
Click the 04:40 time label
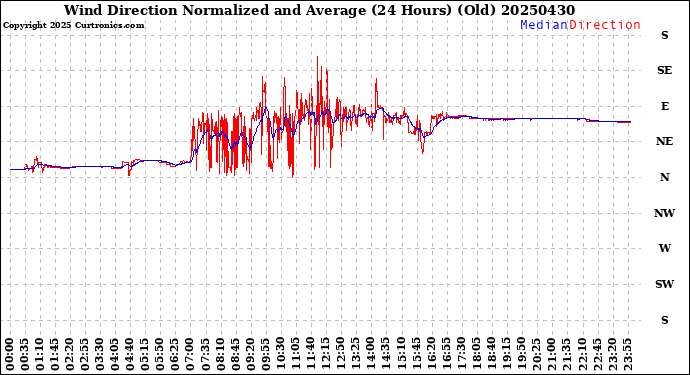pos(130,354)
